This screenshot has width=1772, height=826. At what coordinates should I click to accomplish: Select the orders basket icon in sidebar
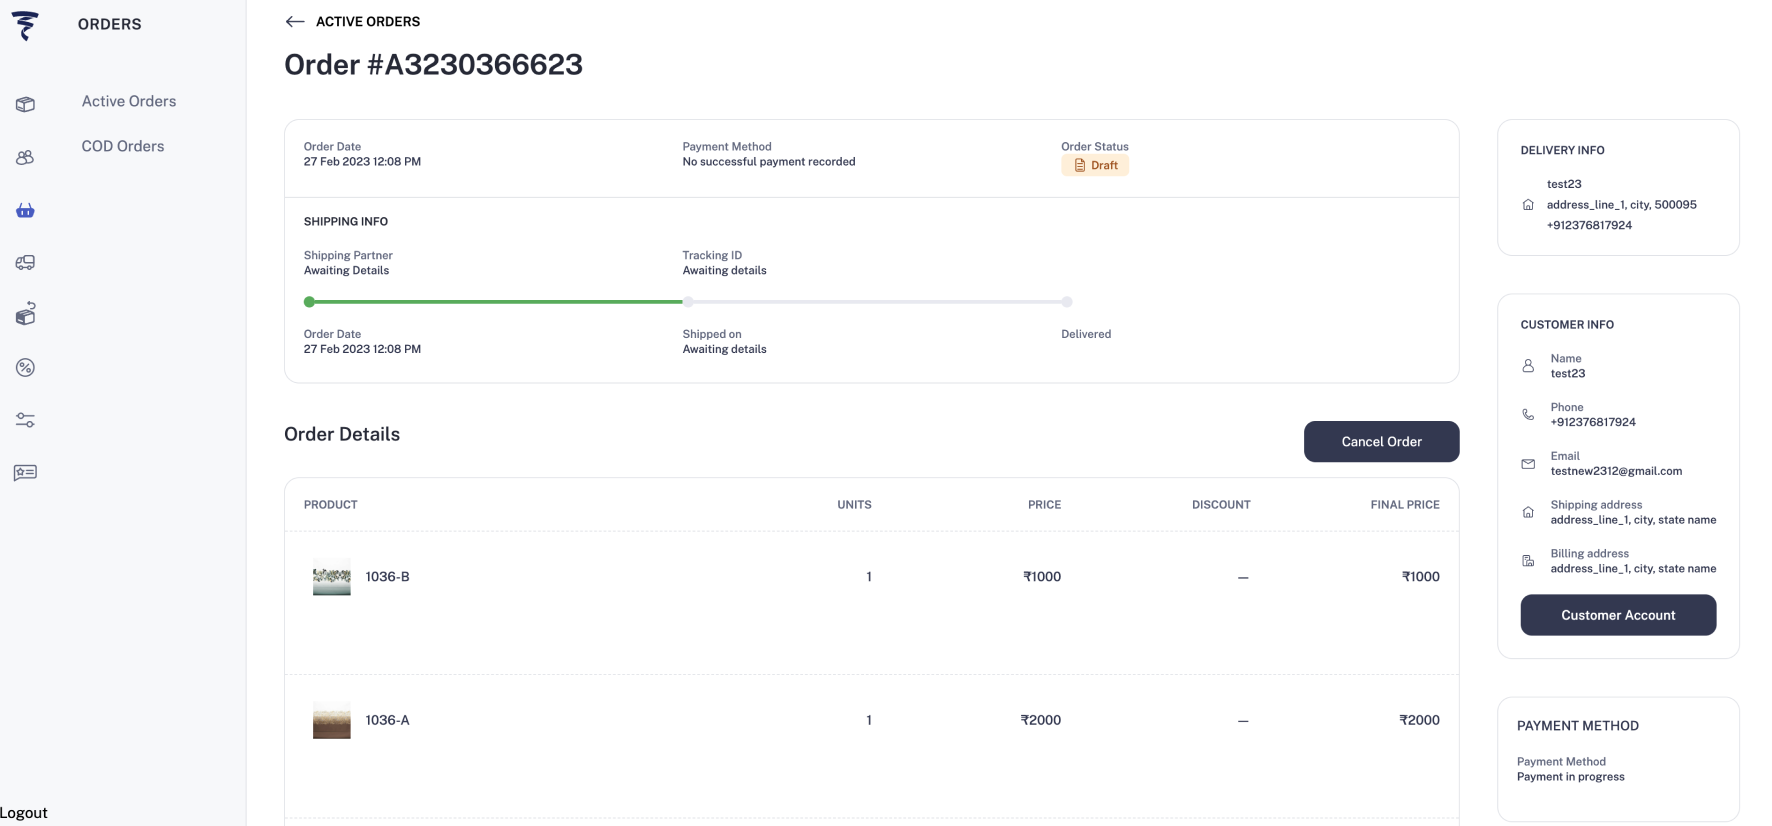pos(25,210)
